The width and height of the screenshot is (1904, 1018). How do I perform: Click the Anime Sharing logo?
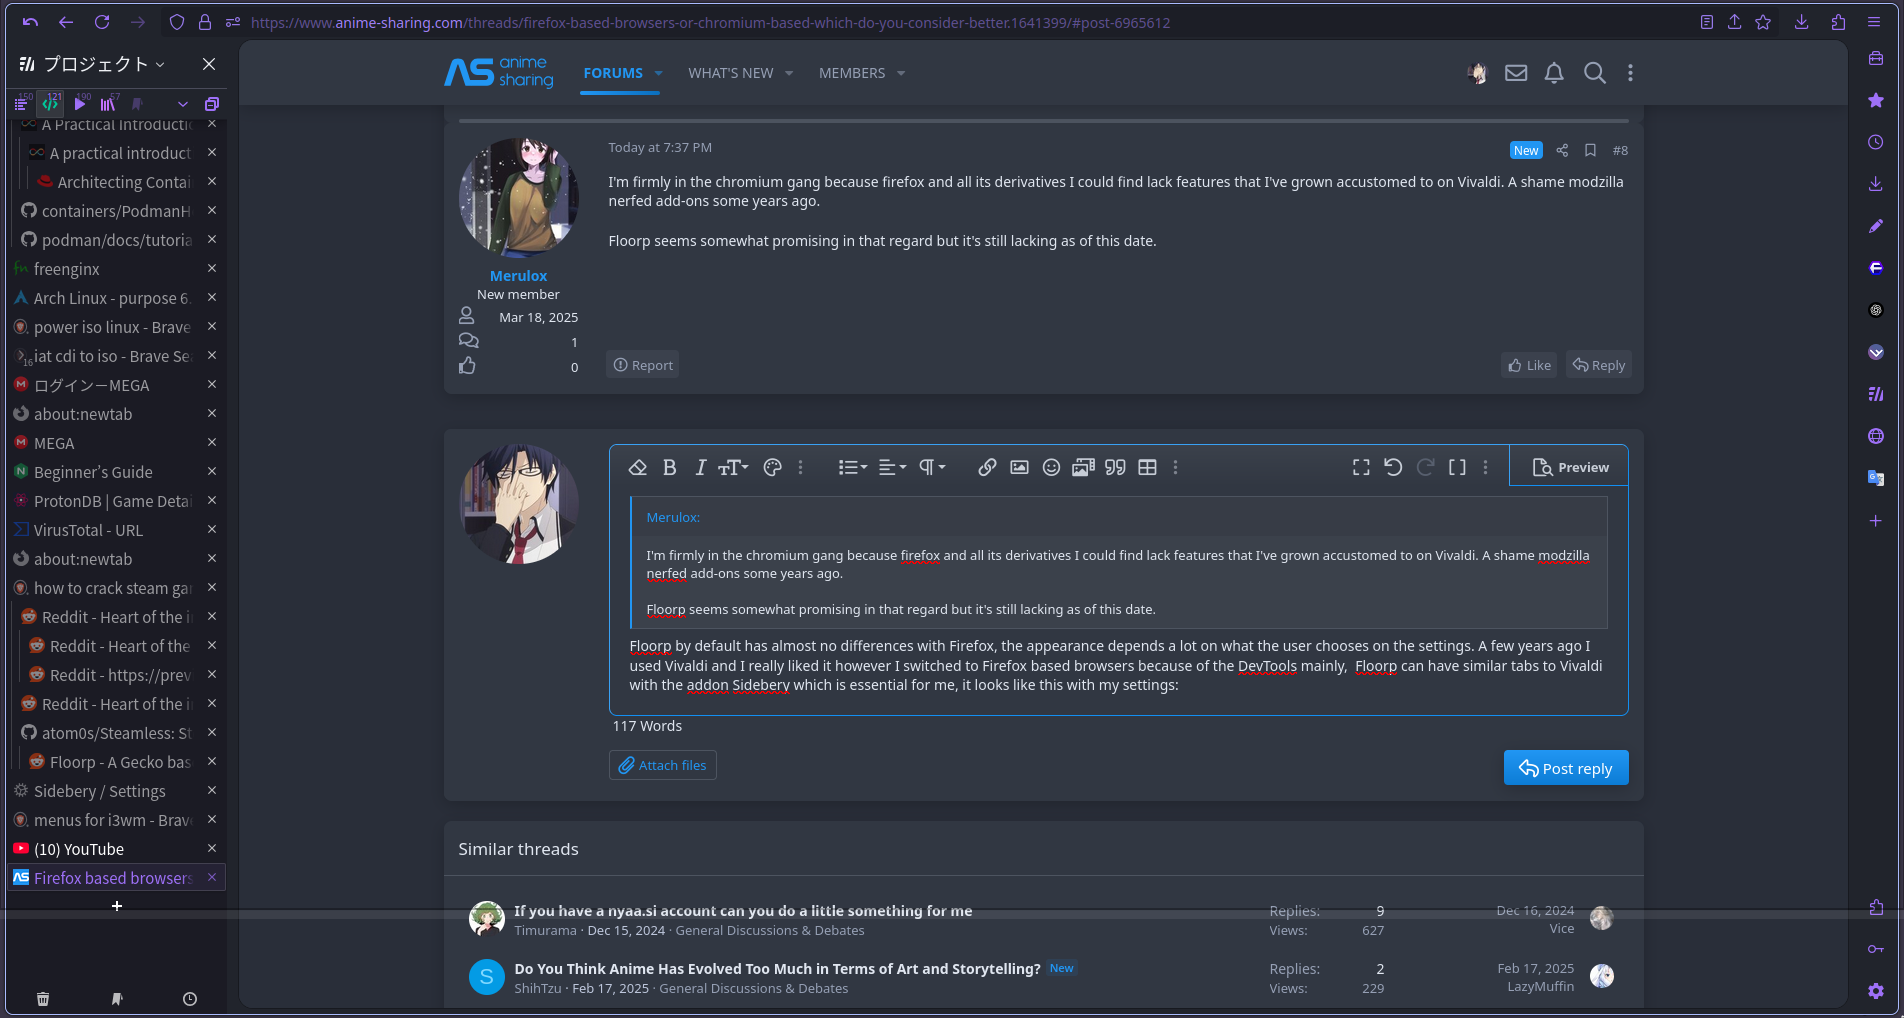click(x=498, y=72)
